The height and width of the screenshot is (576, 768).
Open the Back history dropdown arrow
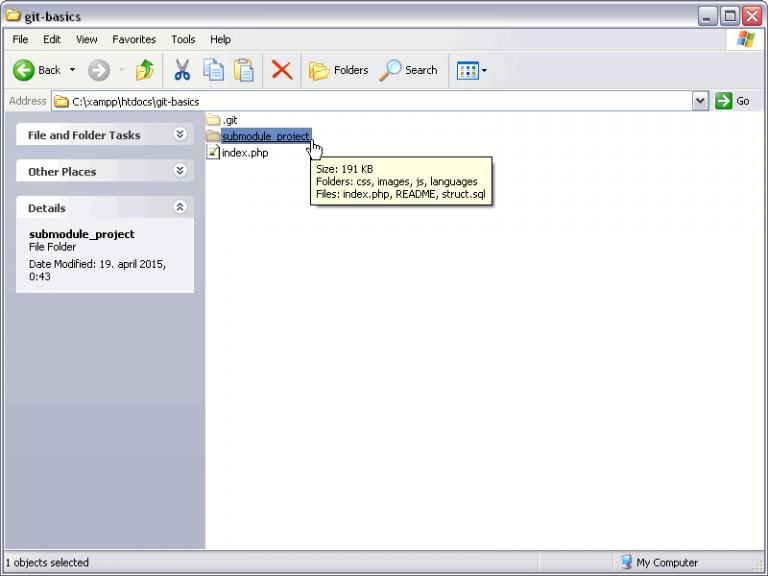[72, 70]
